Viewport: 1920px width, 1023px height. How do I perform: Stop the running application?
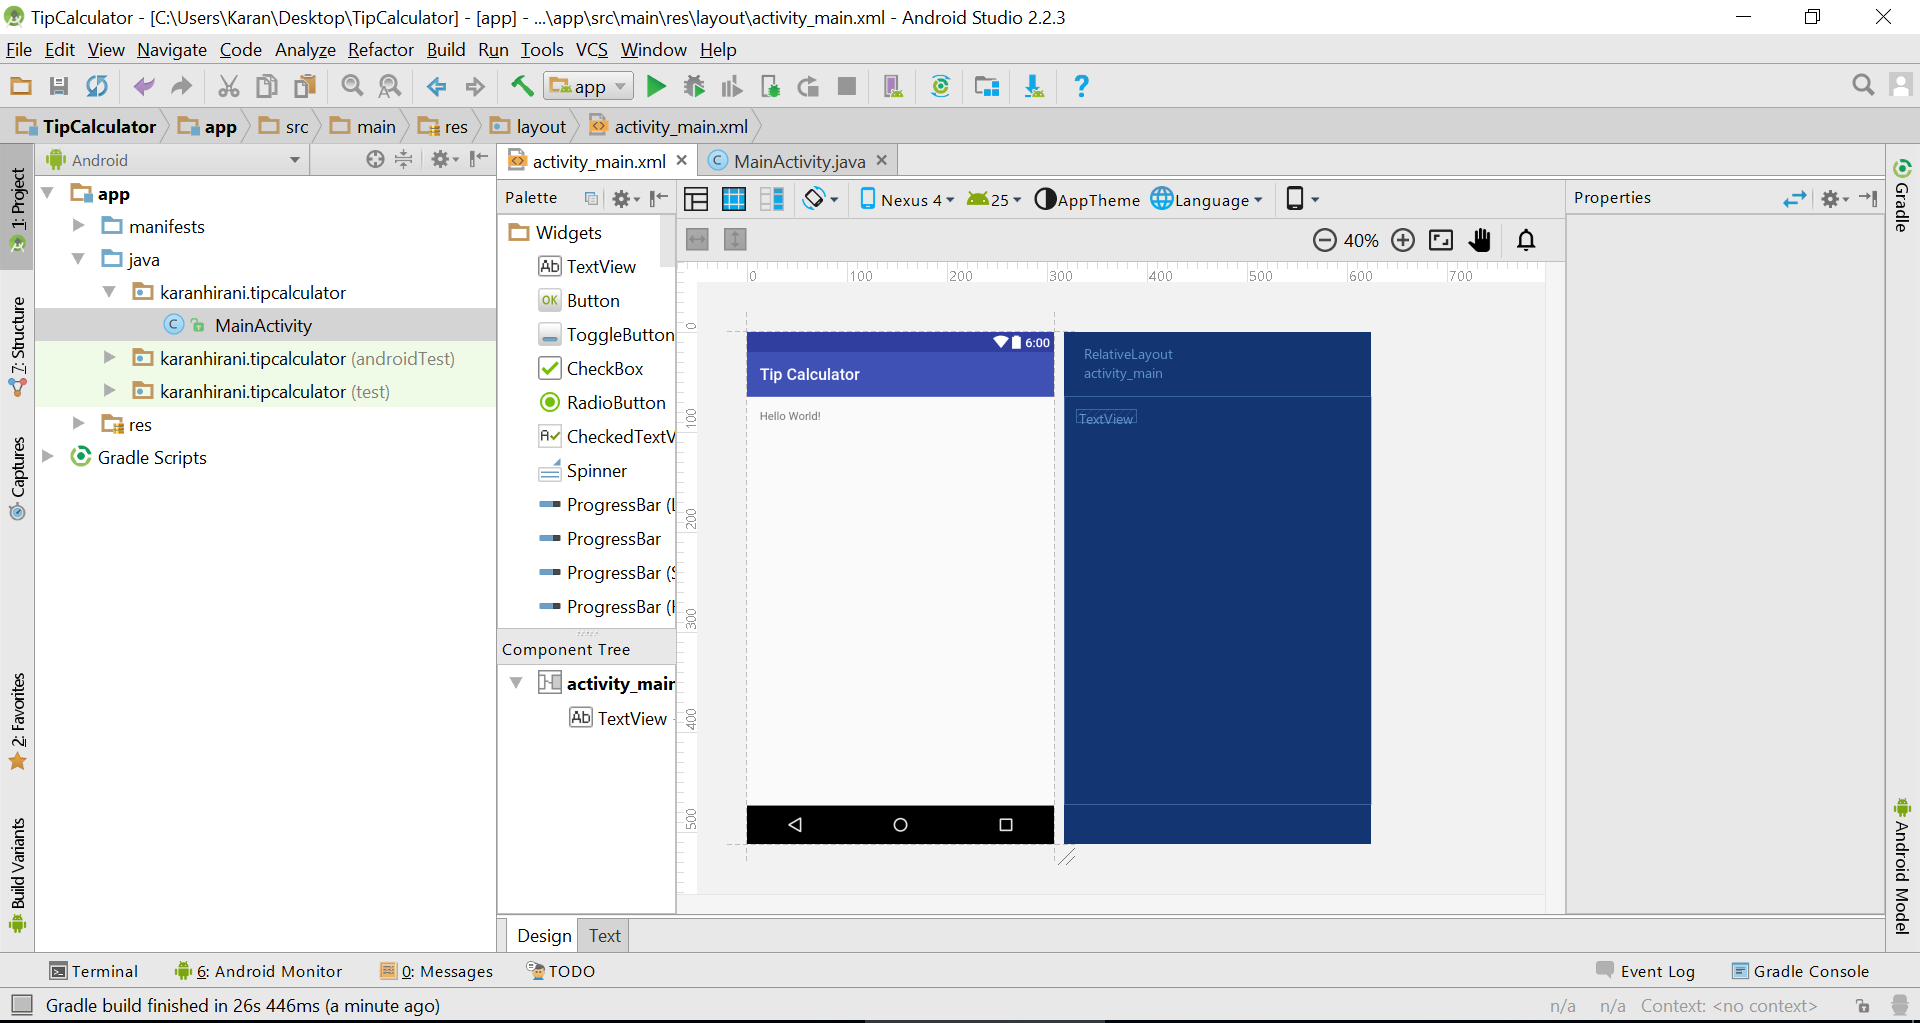point(846,86)
